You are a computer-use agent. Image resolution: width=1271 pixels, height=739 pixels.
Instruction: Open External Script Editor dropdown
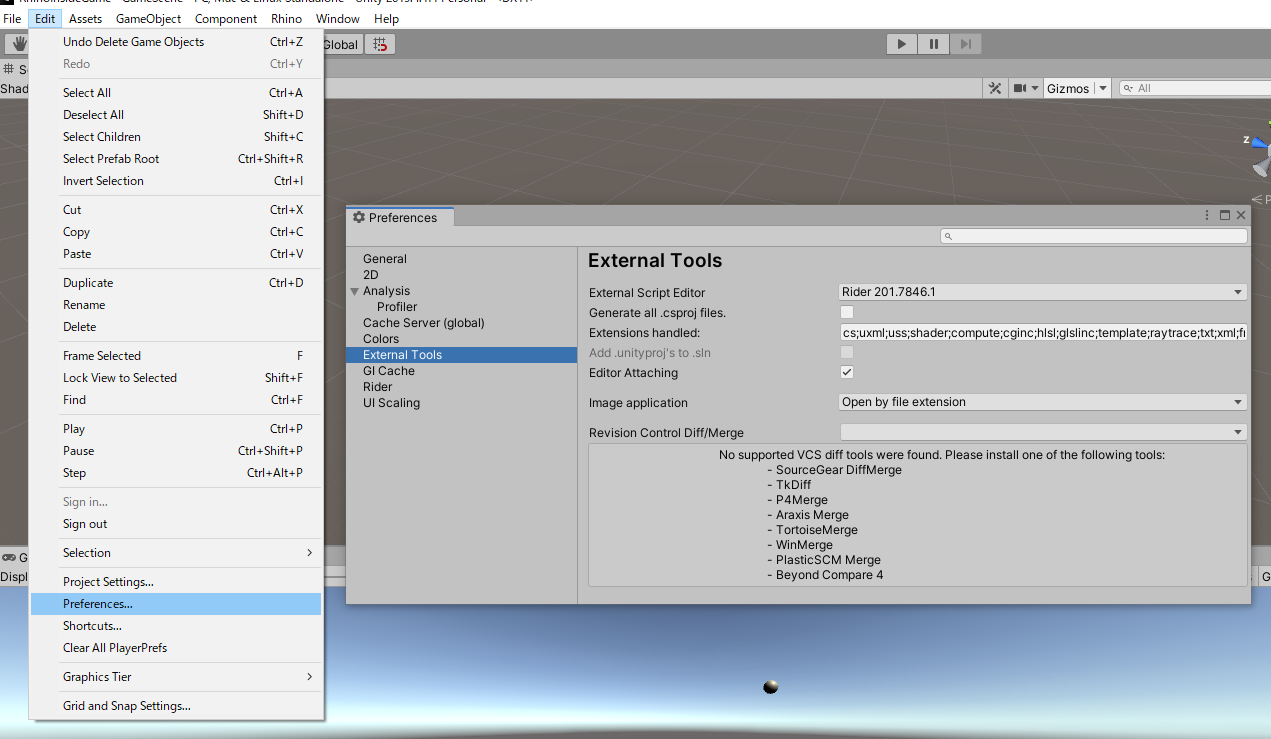1043,292
